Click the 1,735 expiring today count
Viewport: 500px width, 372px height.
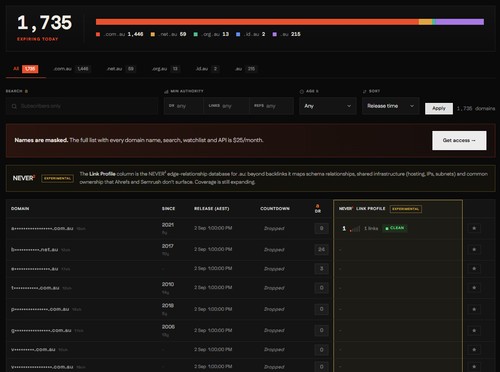[44, 23]
